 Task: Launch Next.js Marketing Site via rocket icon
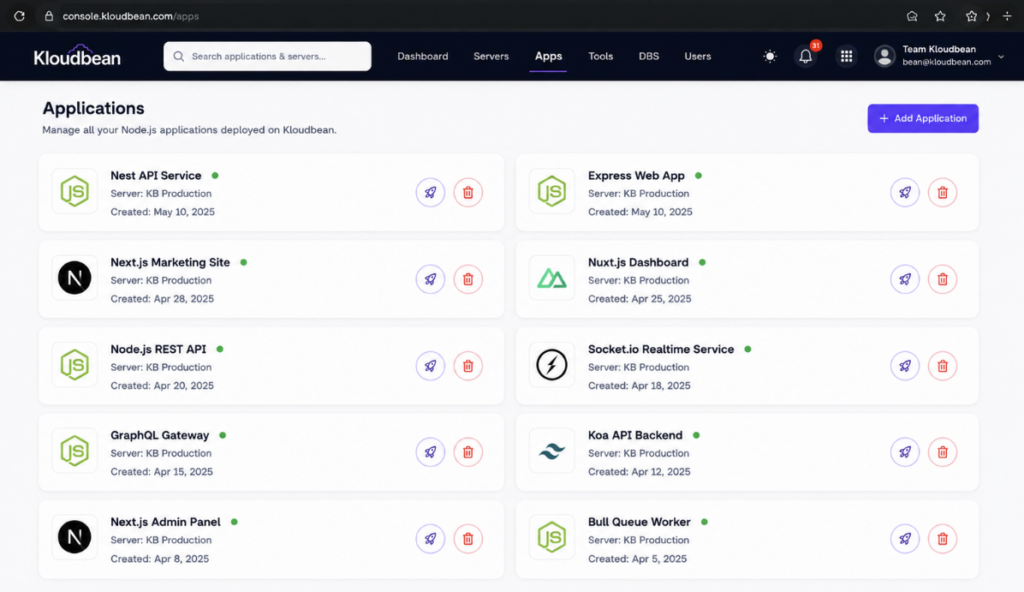[x=430, y=279]
